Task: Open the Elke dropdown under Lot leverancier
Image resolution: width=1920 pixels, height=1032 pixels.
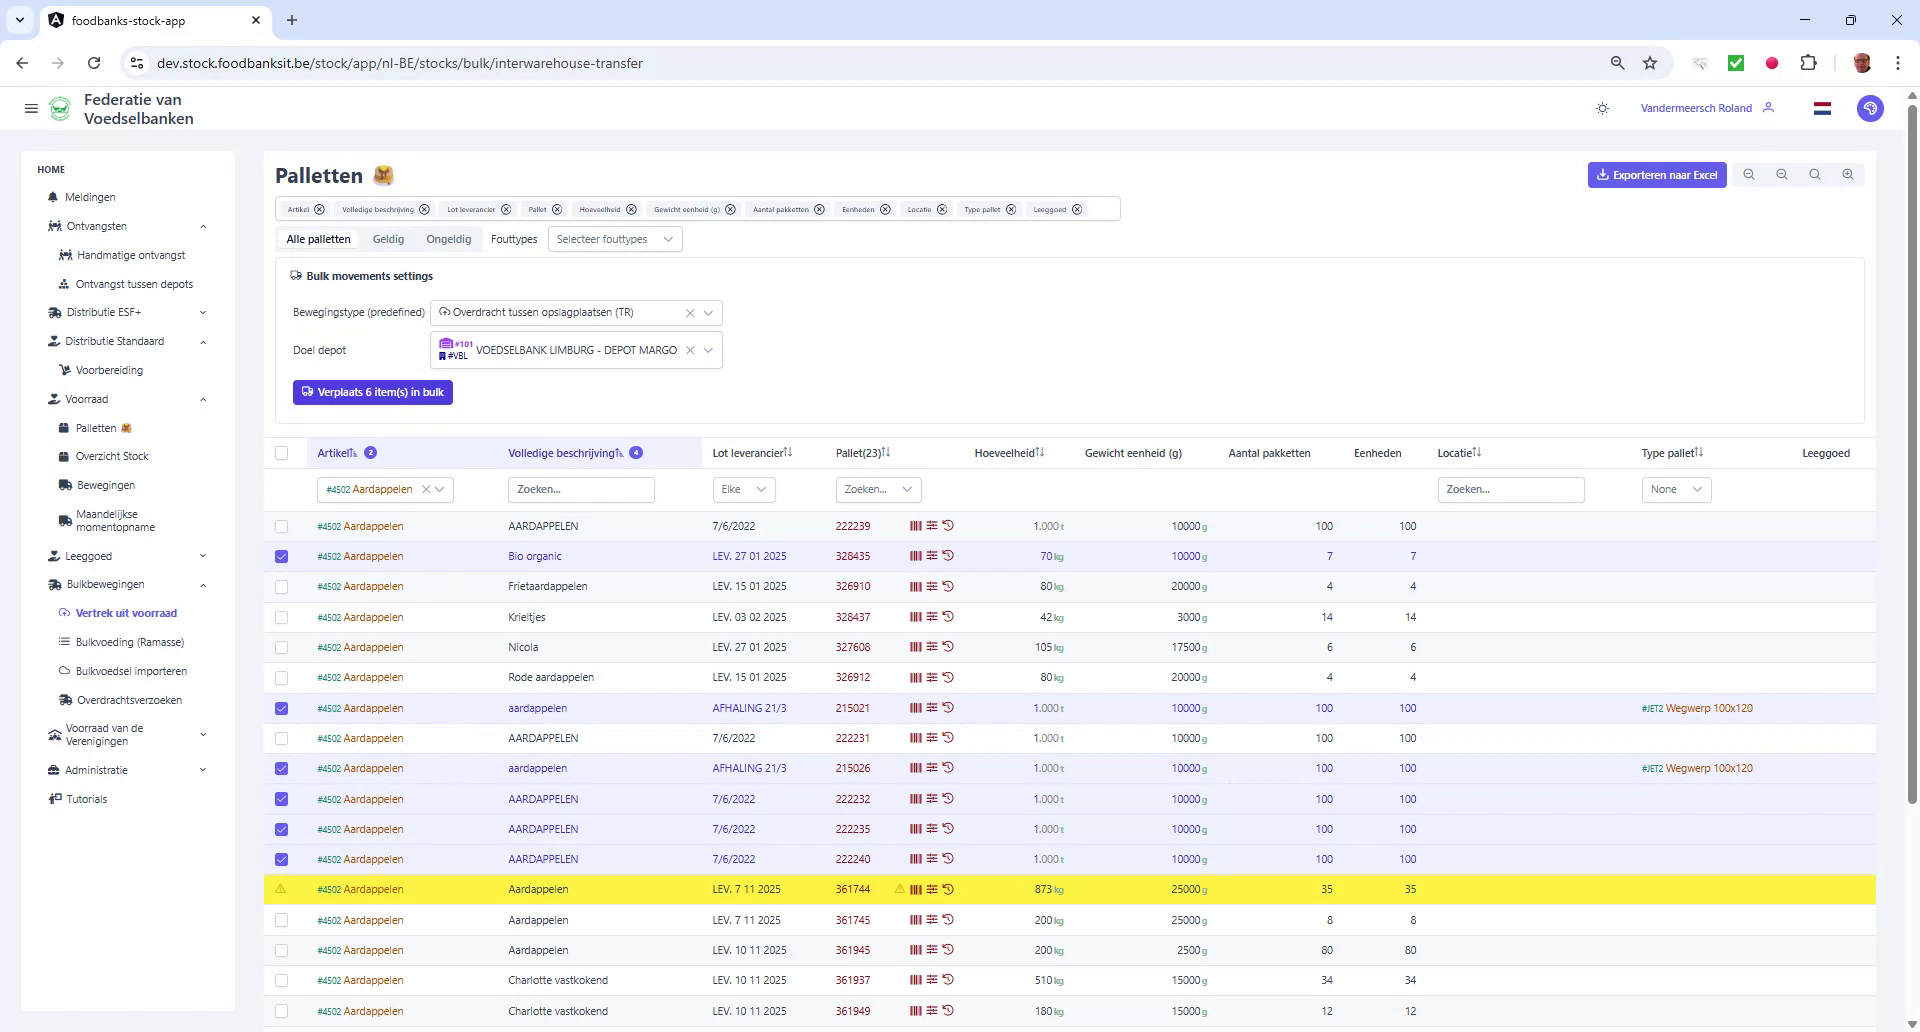Action: pos(743,489)
